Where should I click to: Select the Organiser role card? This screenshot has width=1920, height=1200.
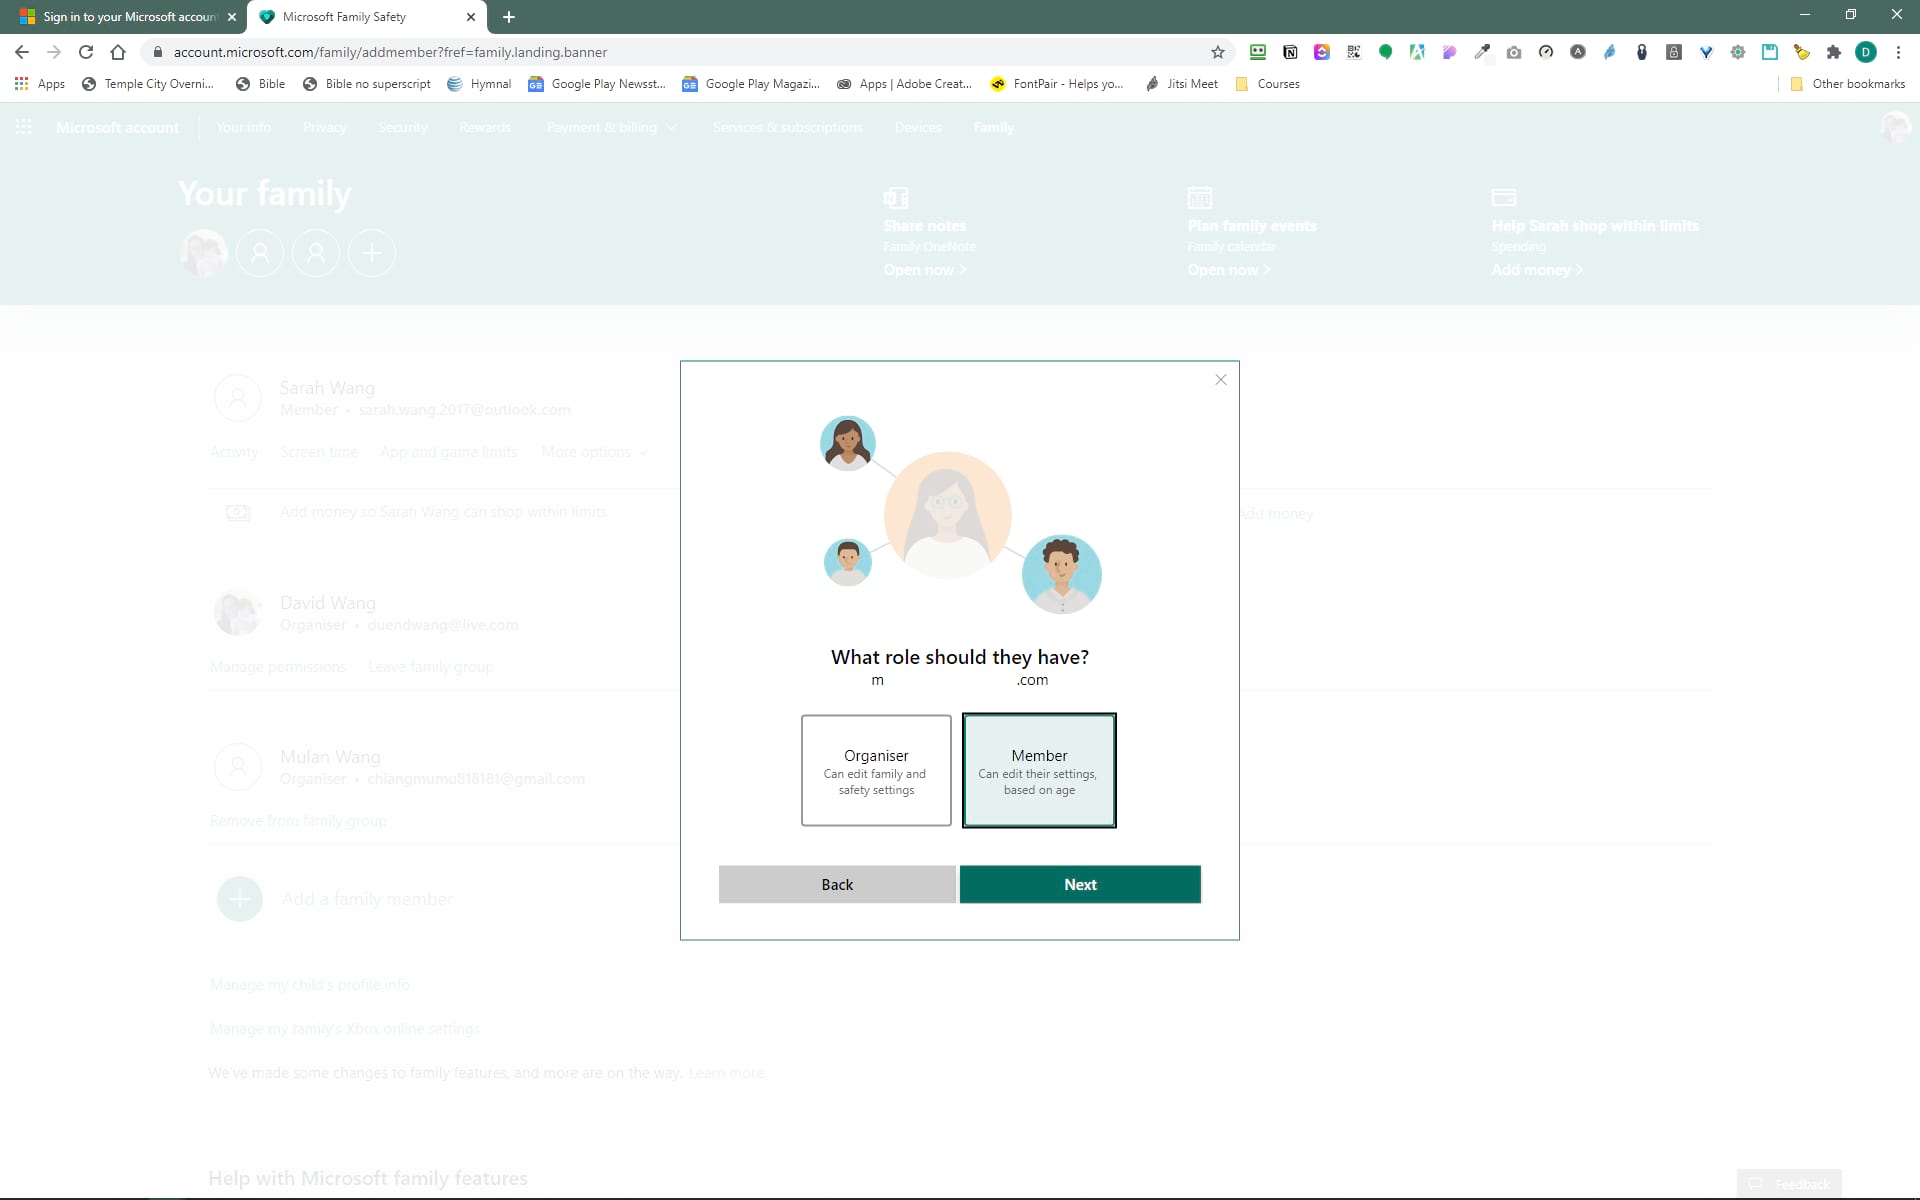876,770
